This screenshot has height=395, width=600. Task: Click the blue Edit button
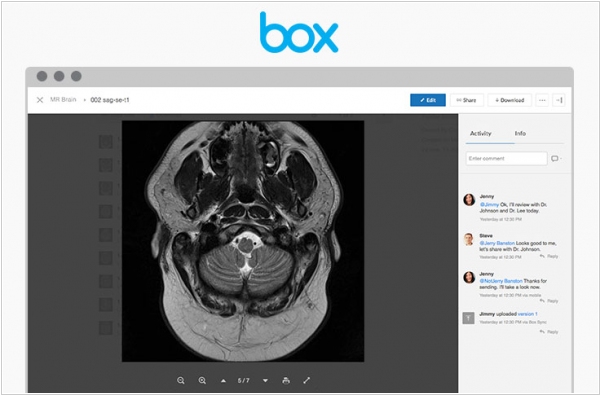[x=428, y=100]
